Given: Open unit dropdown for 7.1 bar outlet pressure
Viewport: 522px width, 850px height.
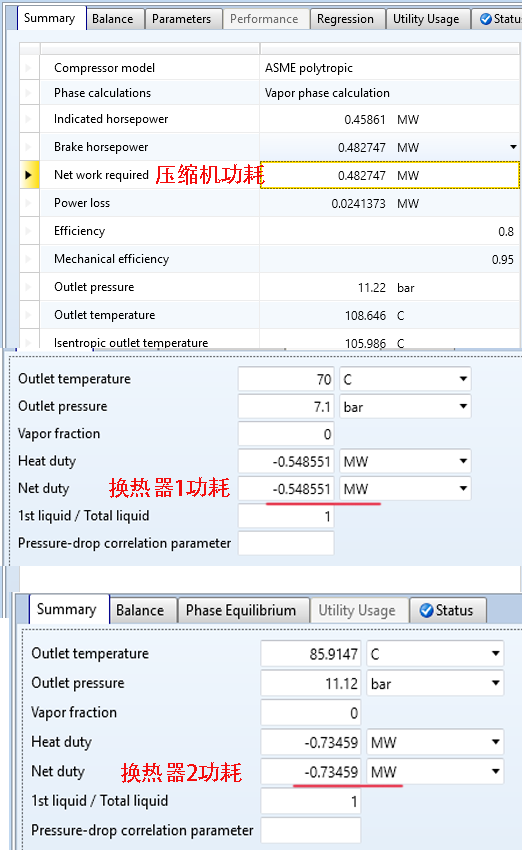Looking at the screenshot, I should (x=463, y=407).
